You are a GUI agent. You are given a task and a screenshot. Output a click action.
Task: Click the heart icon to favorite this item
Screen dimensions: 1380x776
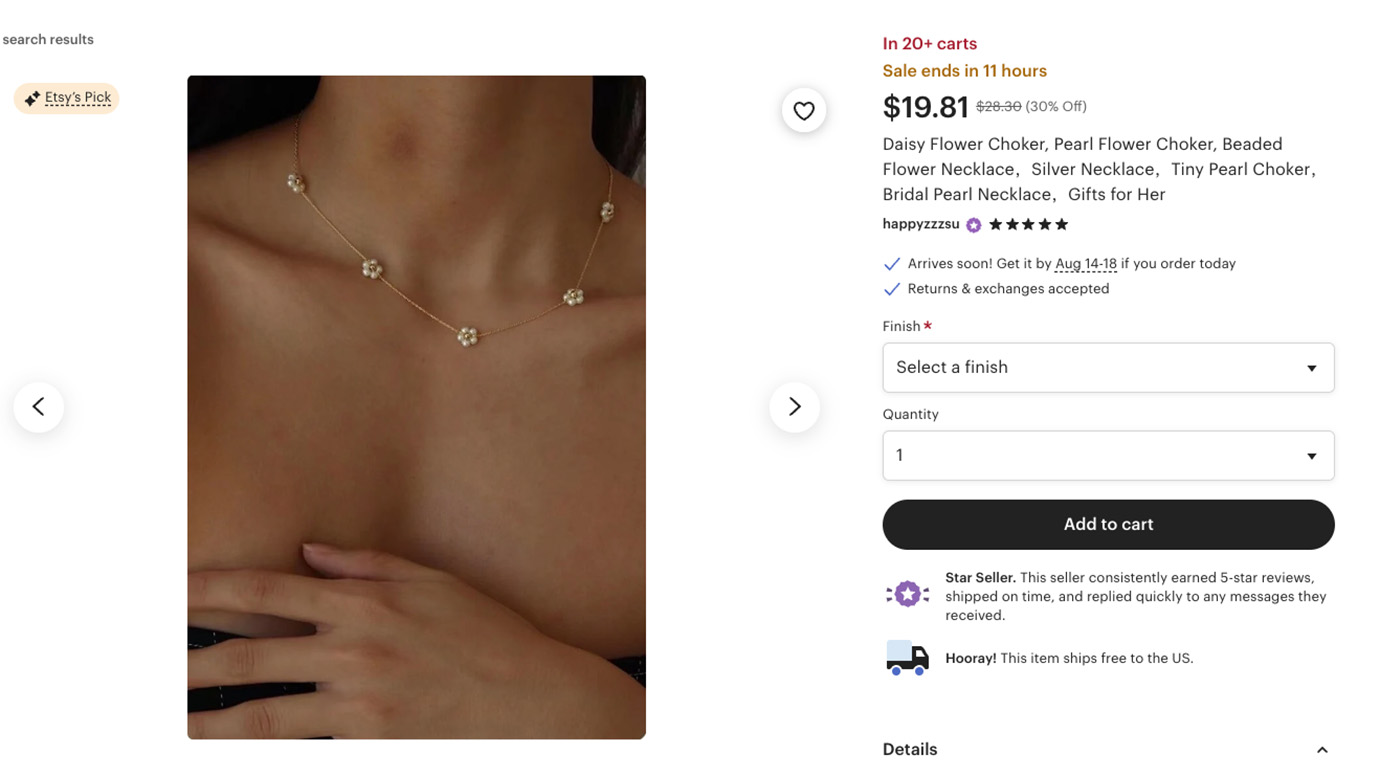[804, 110]
